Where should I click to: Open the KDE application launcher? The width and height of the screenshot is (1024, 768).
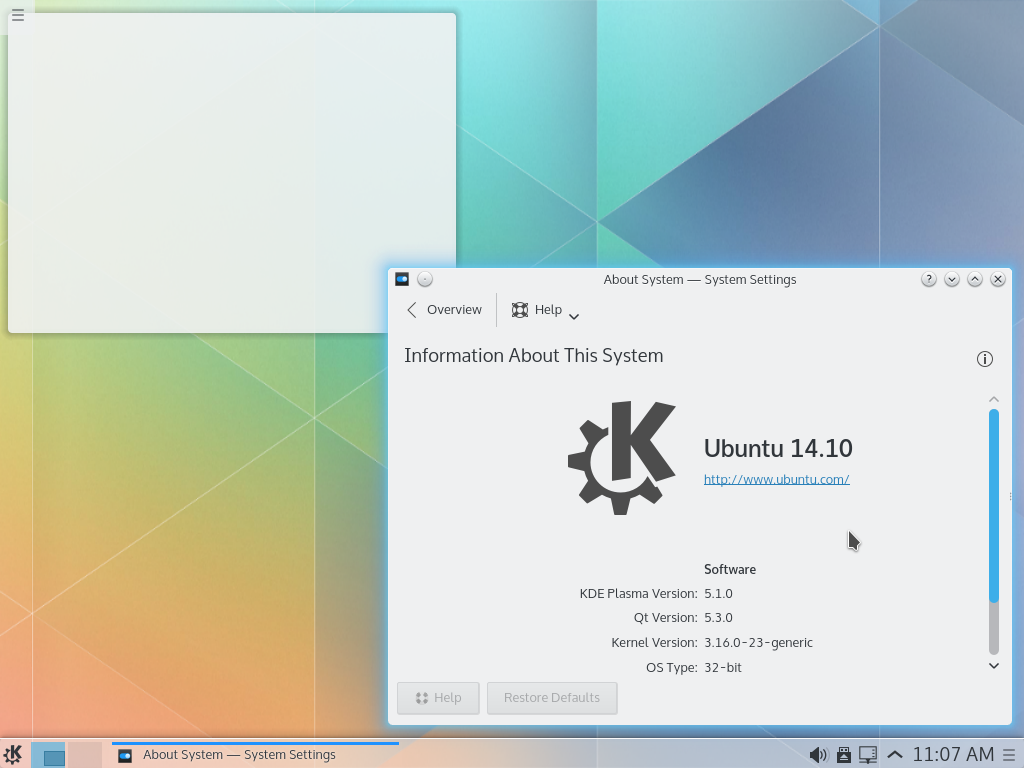13,754
